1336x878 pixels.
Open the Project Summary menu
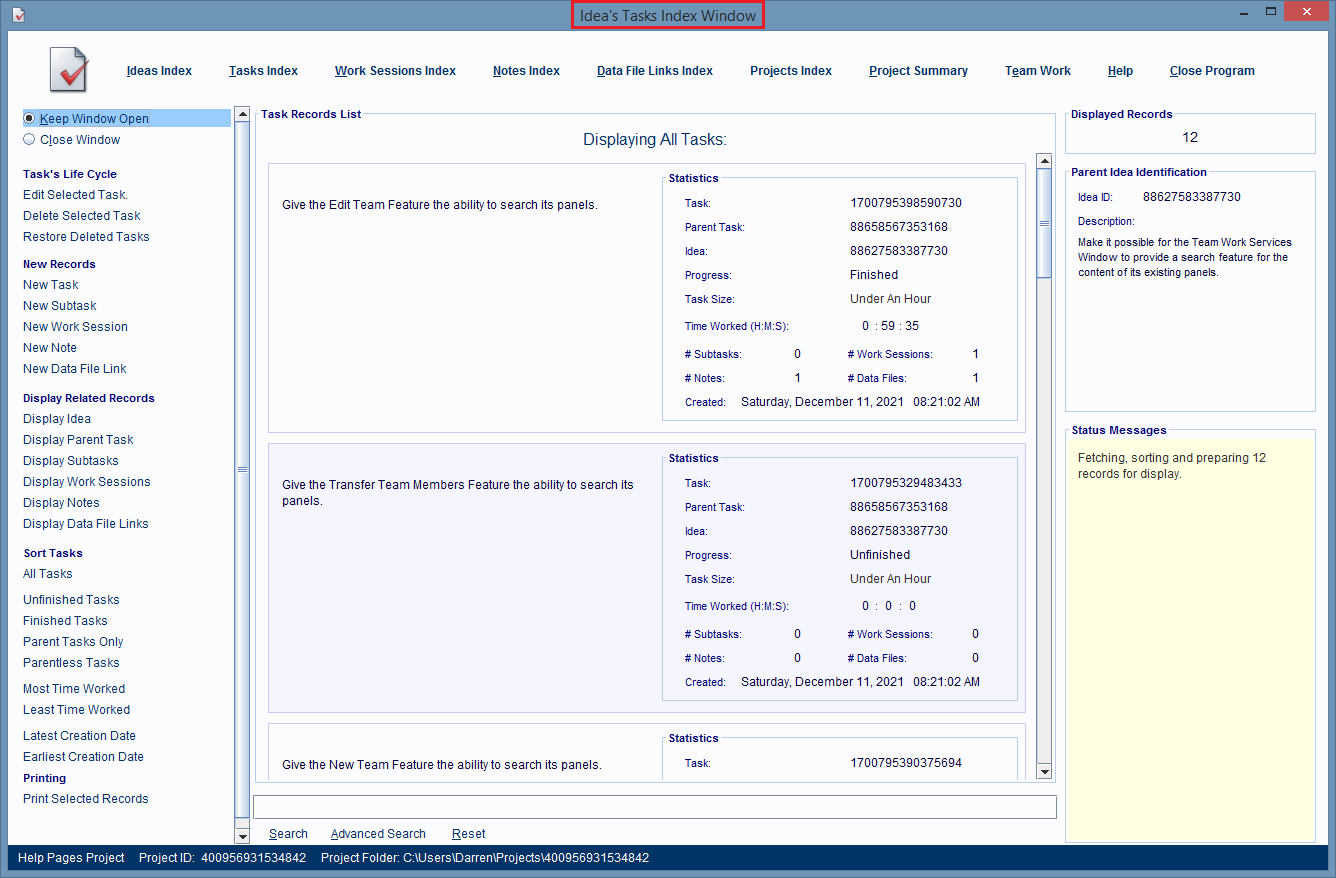click(918, 71)
